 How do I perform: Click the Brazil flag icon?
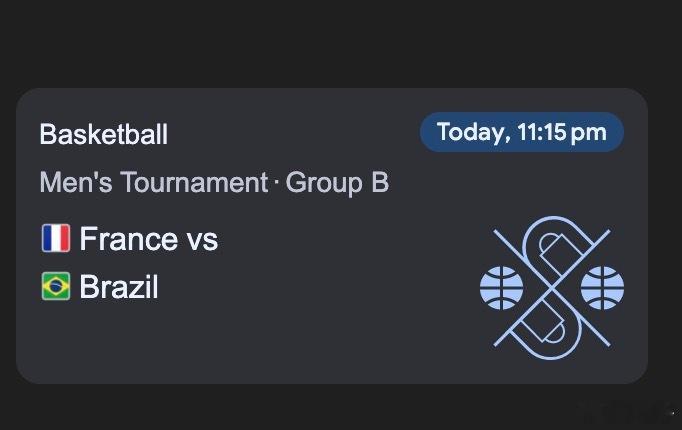pyautogui.click(x=55, y=287)
